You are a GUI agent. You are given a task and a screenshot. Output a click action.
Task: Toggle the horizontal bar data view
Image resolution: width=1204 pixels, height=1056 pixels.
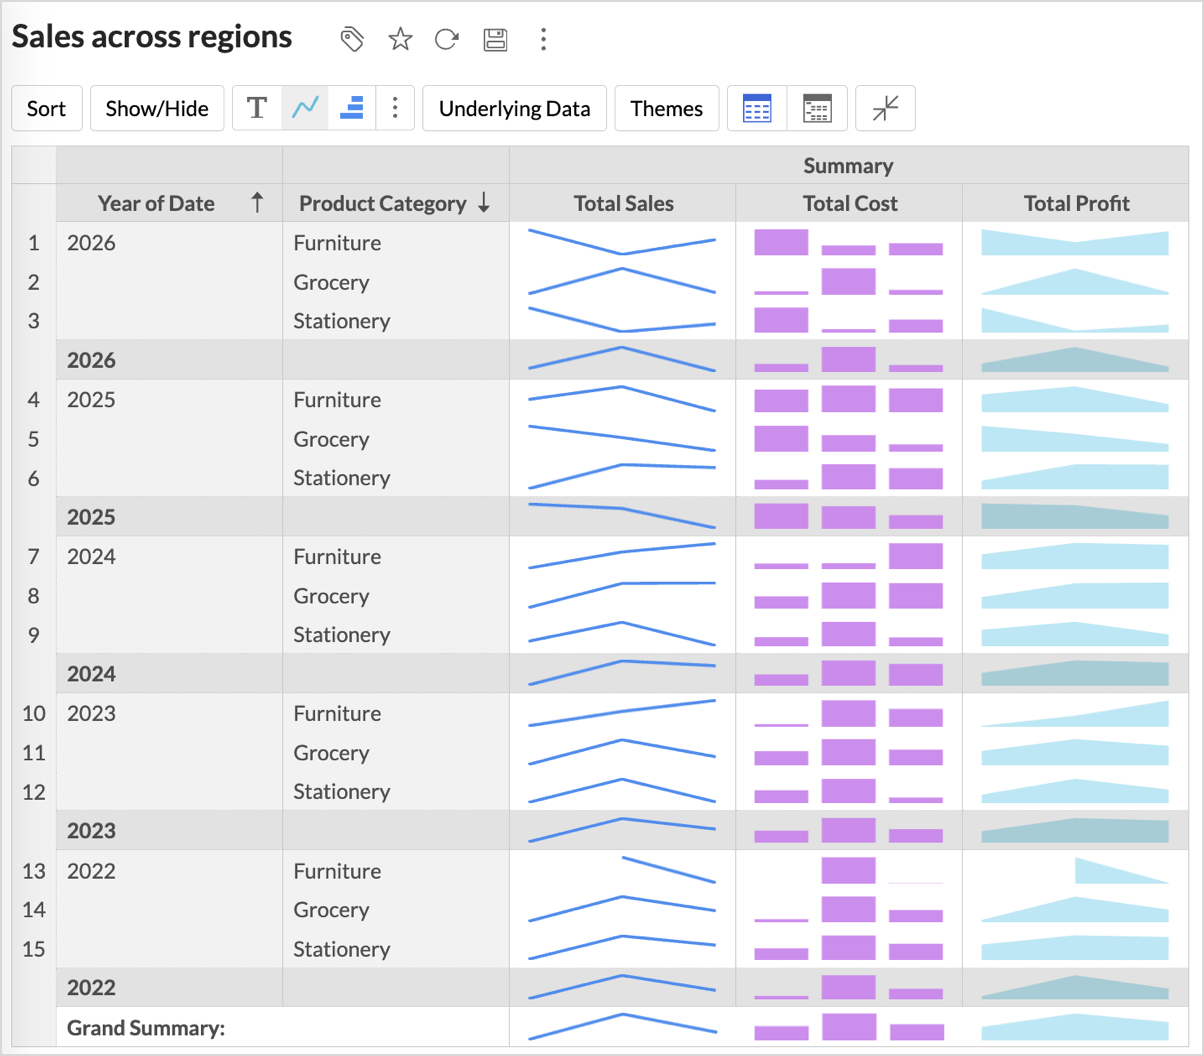click(x=351, y=108)
